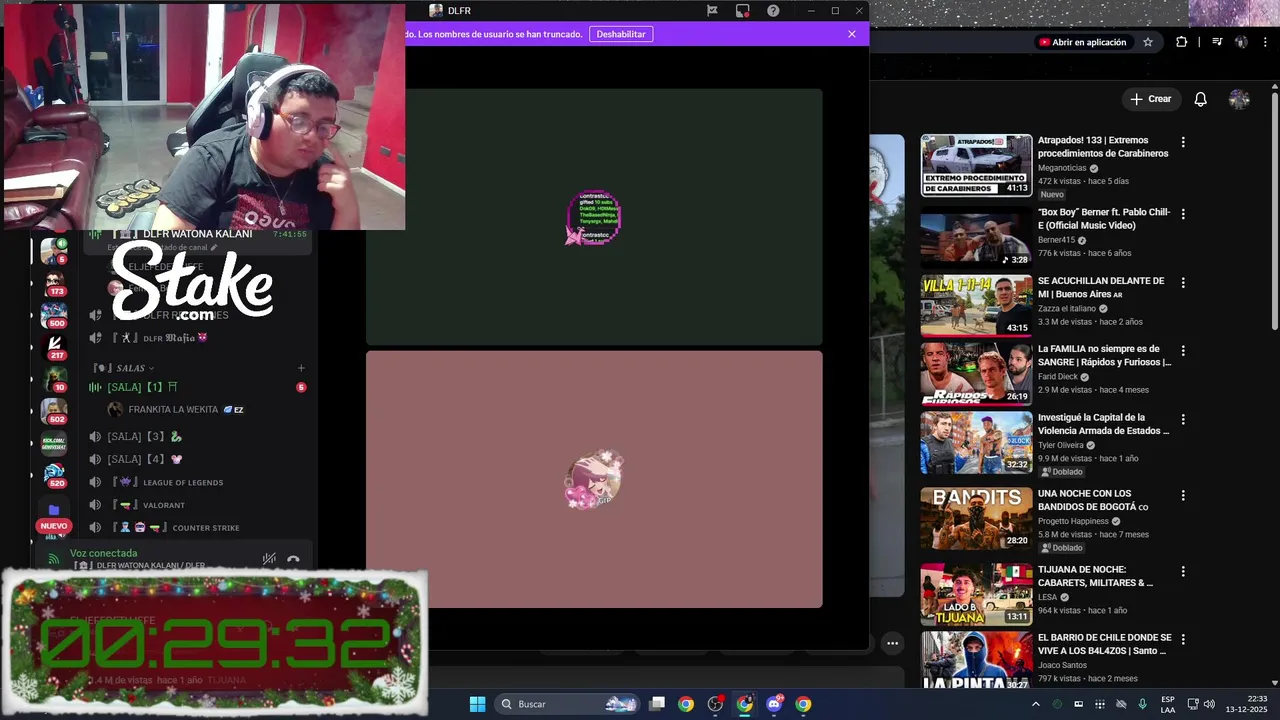Viewport: 1280px width, 720px height.
Task: Open the Discord server folder marked NUEVO
Action: 54,510
